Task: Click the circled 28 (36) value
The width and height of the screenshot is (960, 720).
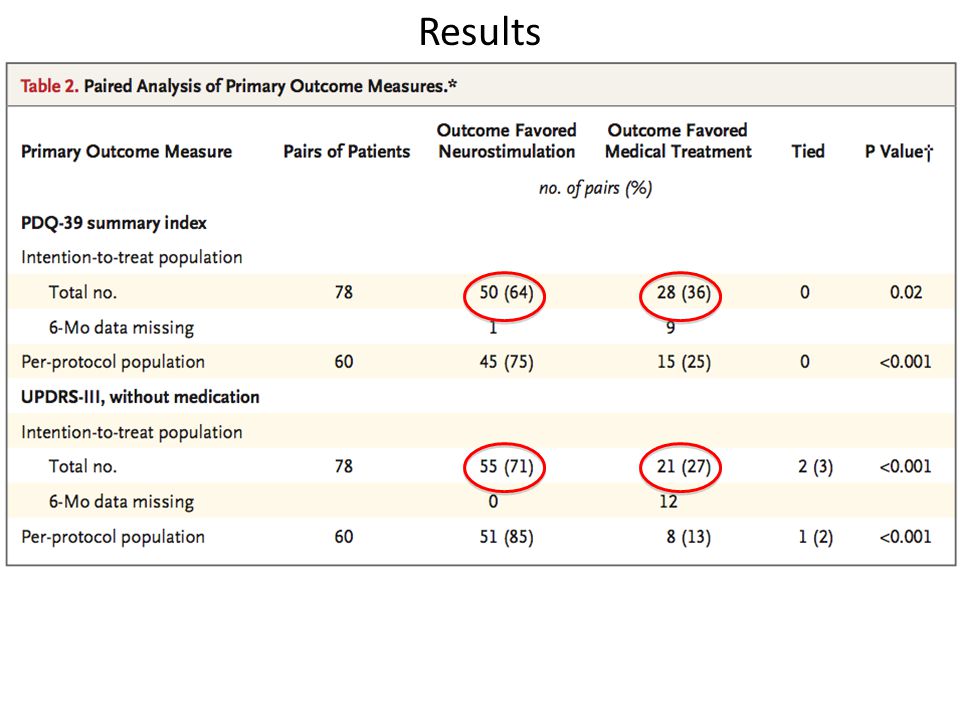Action: coord(684,293)
